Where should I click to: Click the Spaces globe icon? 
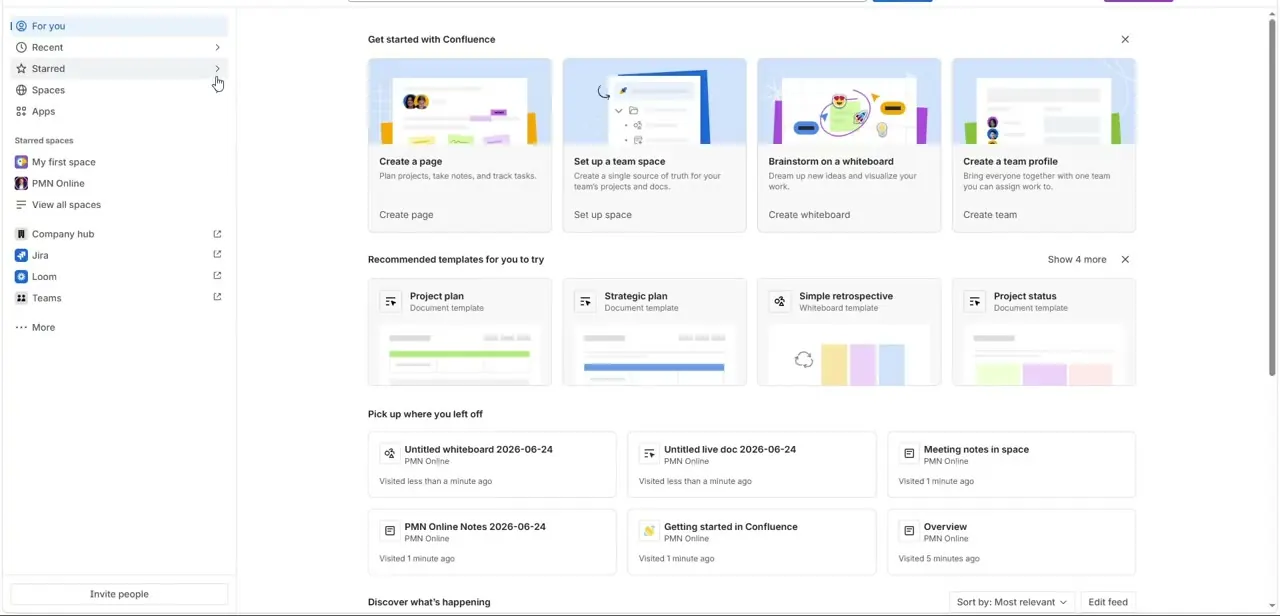21,90
